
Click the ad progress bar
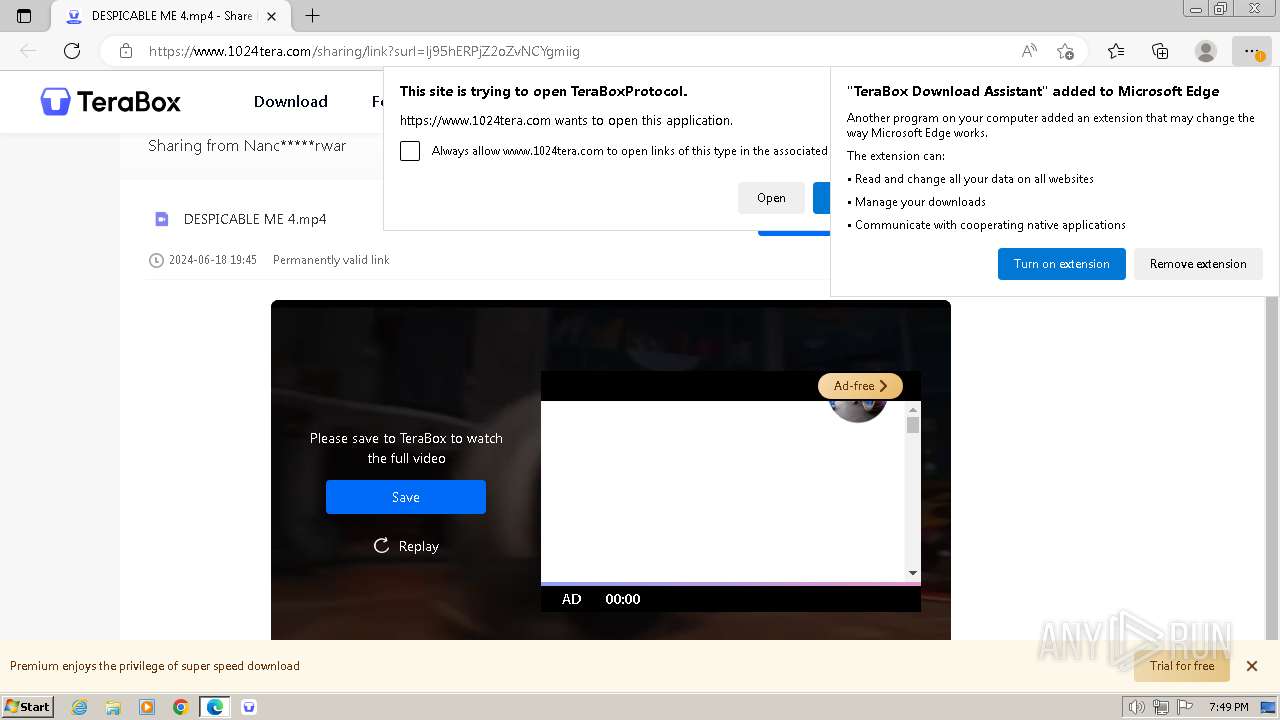pyautogui.click(x=730, y=584)
